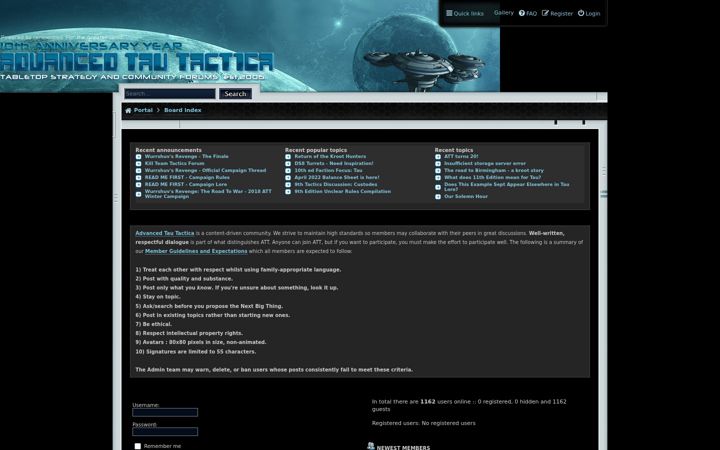Open the Login page from top bar
Screen dimensions: 720x450
(x=589, y=13)
